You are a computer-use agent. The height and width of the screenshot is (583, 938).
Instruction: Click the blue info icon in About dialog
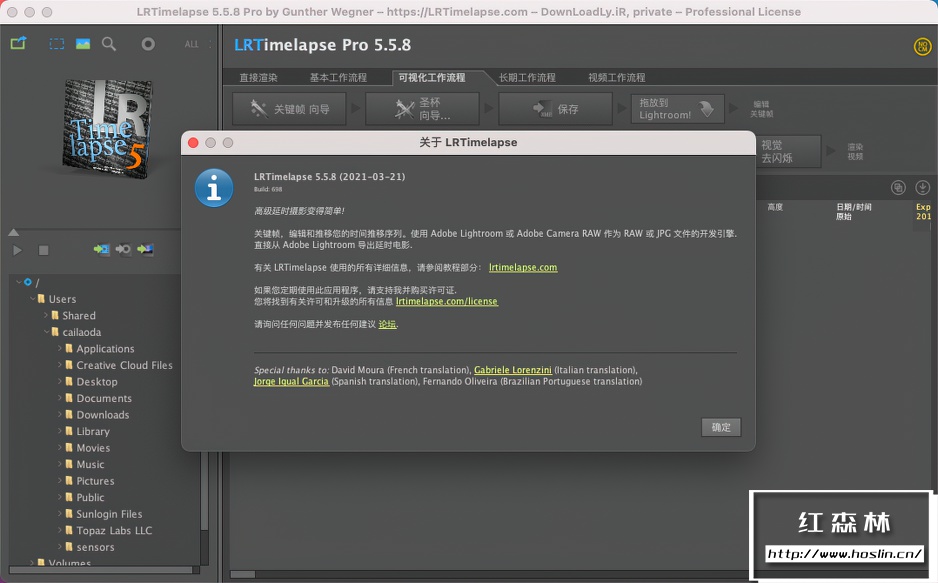point(214,188)
